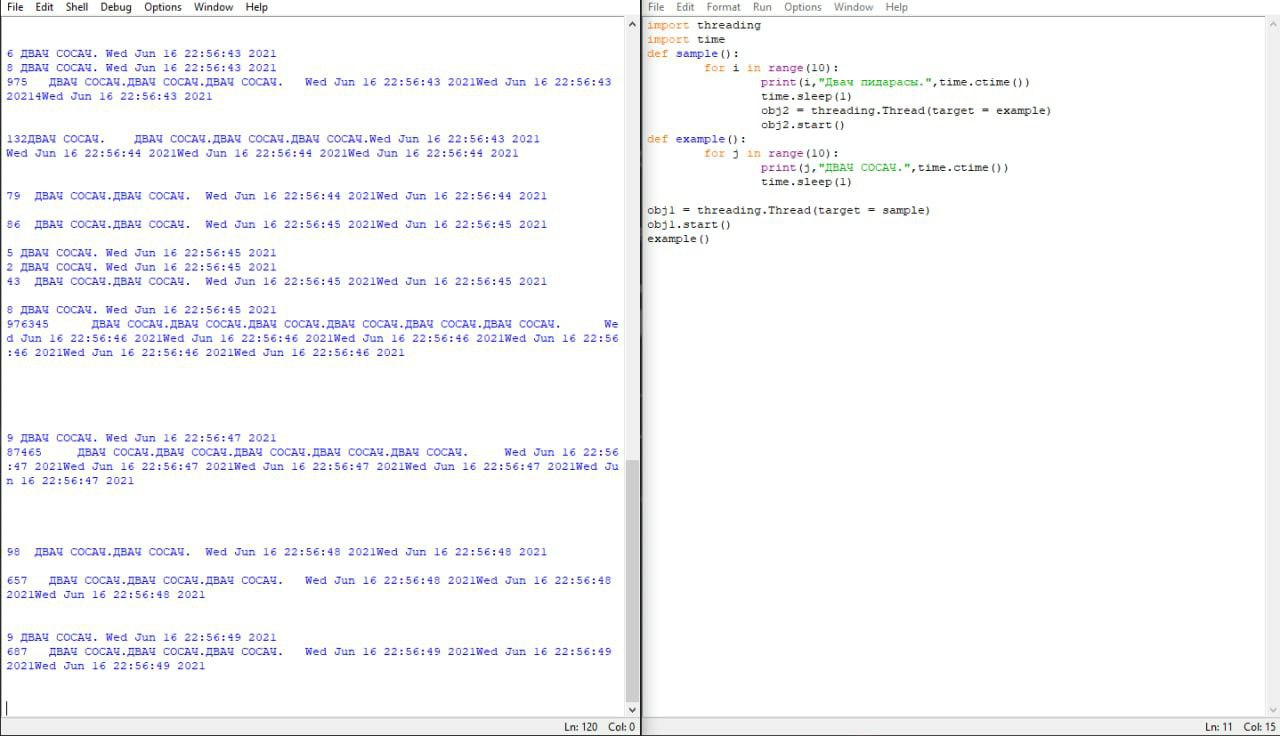Click the final 'example()' call line
This screenshot has height=736, width=1280.
(679, 239)
